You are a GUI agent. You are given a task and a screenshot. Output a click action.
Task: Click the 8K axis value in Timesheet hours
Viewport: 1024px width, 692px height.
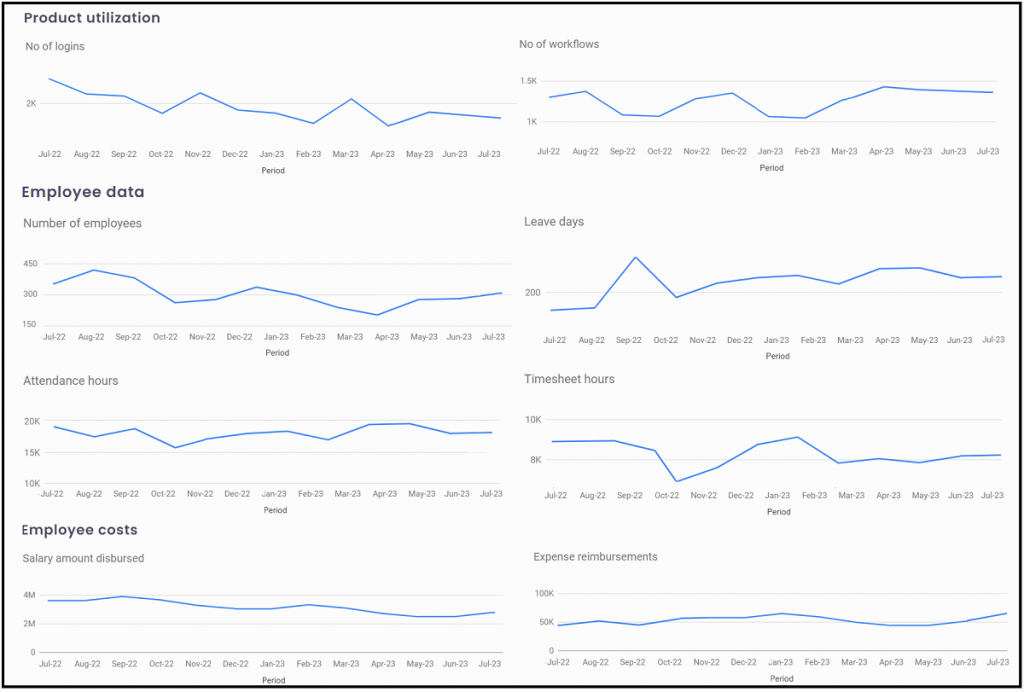coord(536,460)
